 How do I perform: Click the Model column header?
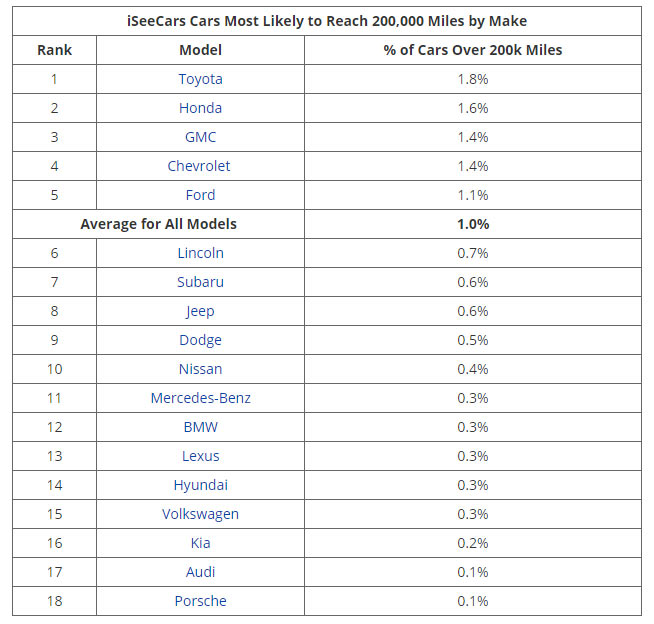coord(200,50)
